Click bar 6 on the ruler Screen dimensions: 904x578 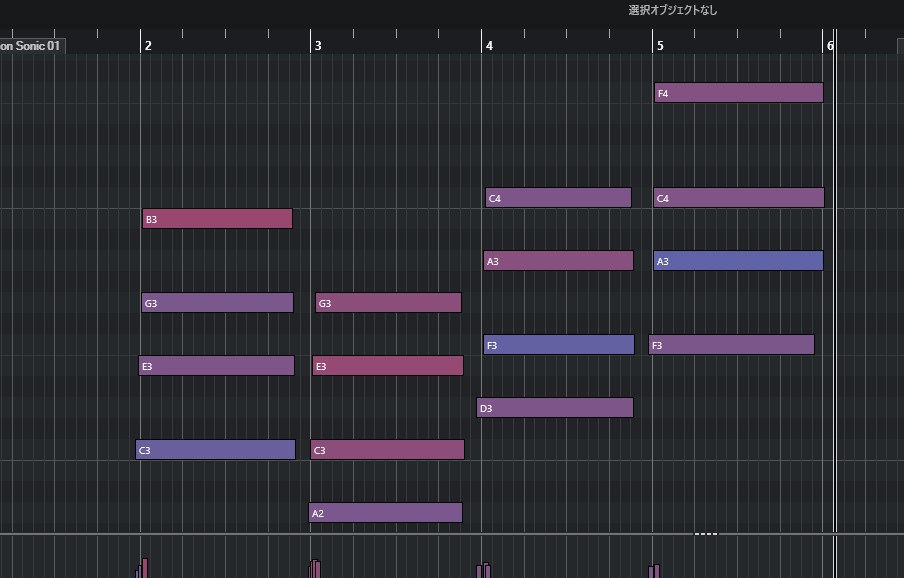coord(830,46)
